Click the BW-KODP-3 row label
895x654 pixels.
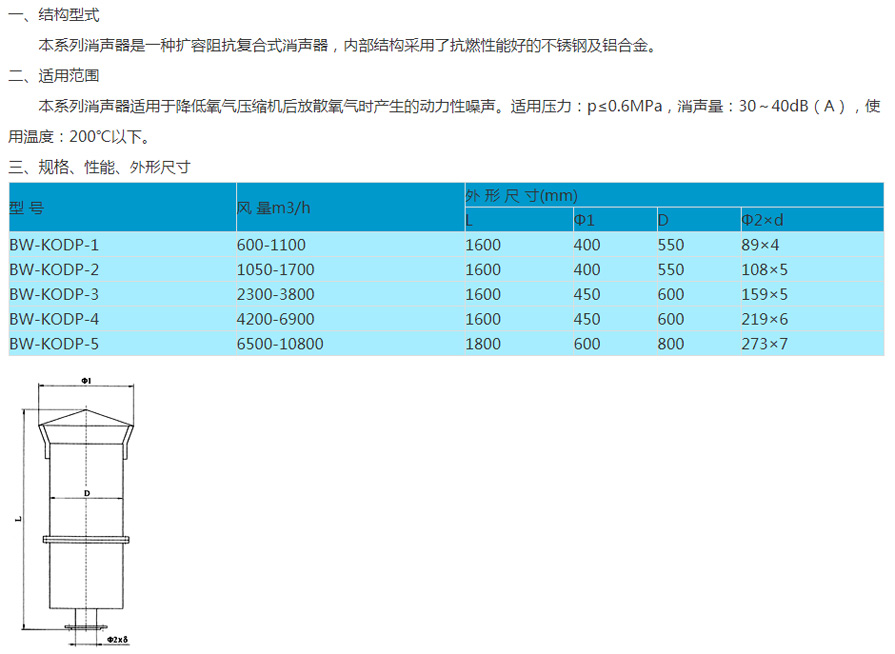(54, 294)
